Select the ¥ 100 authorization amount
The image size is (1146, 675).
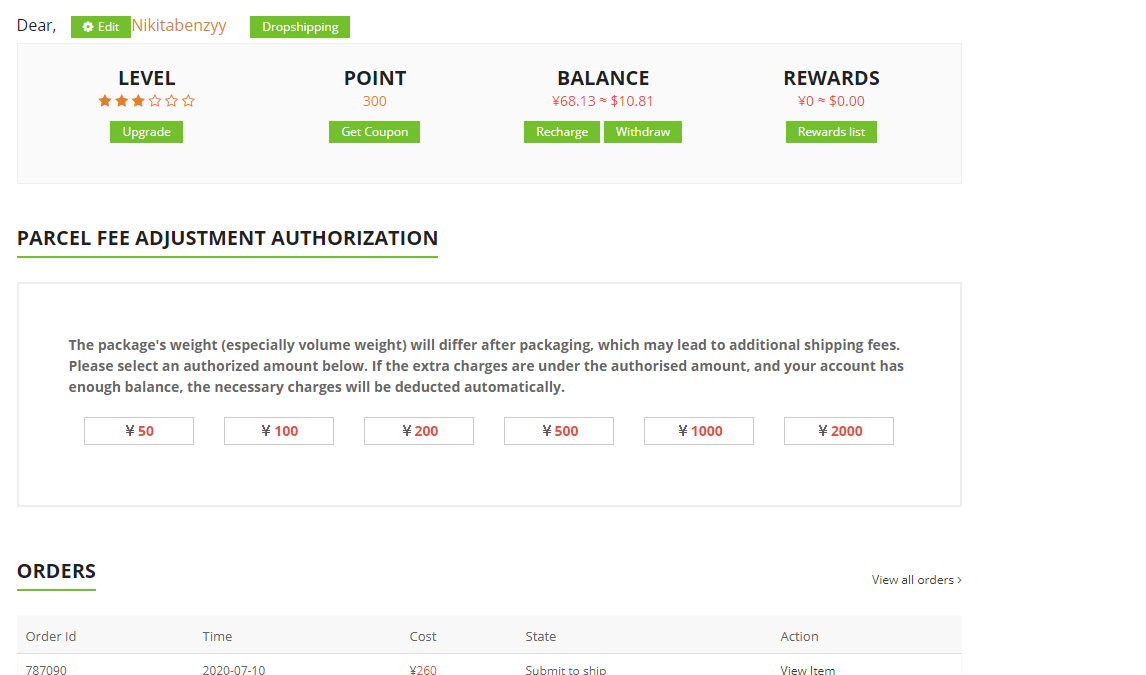pyautogui.click(x=279, y=431)
